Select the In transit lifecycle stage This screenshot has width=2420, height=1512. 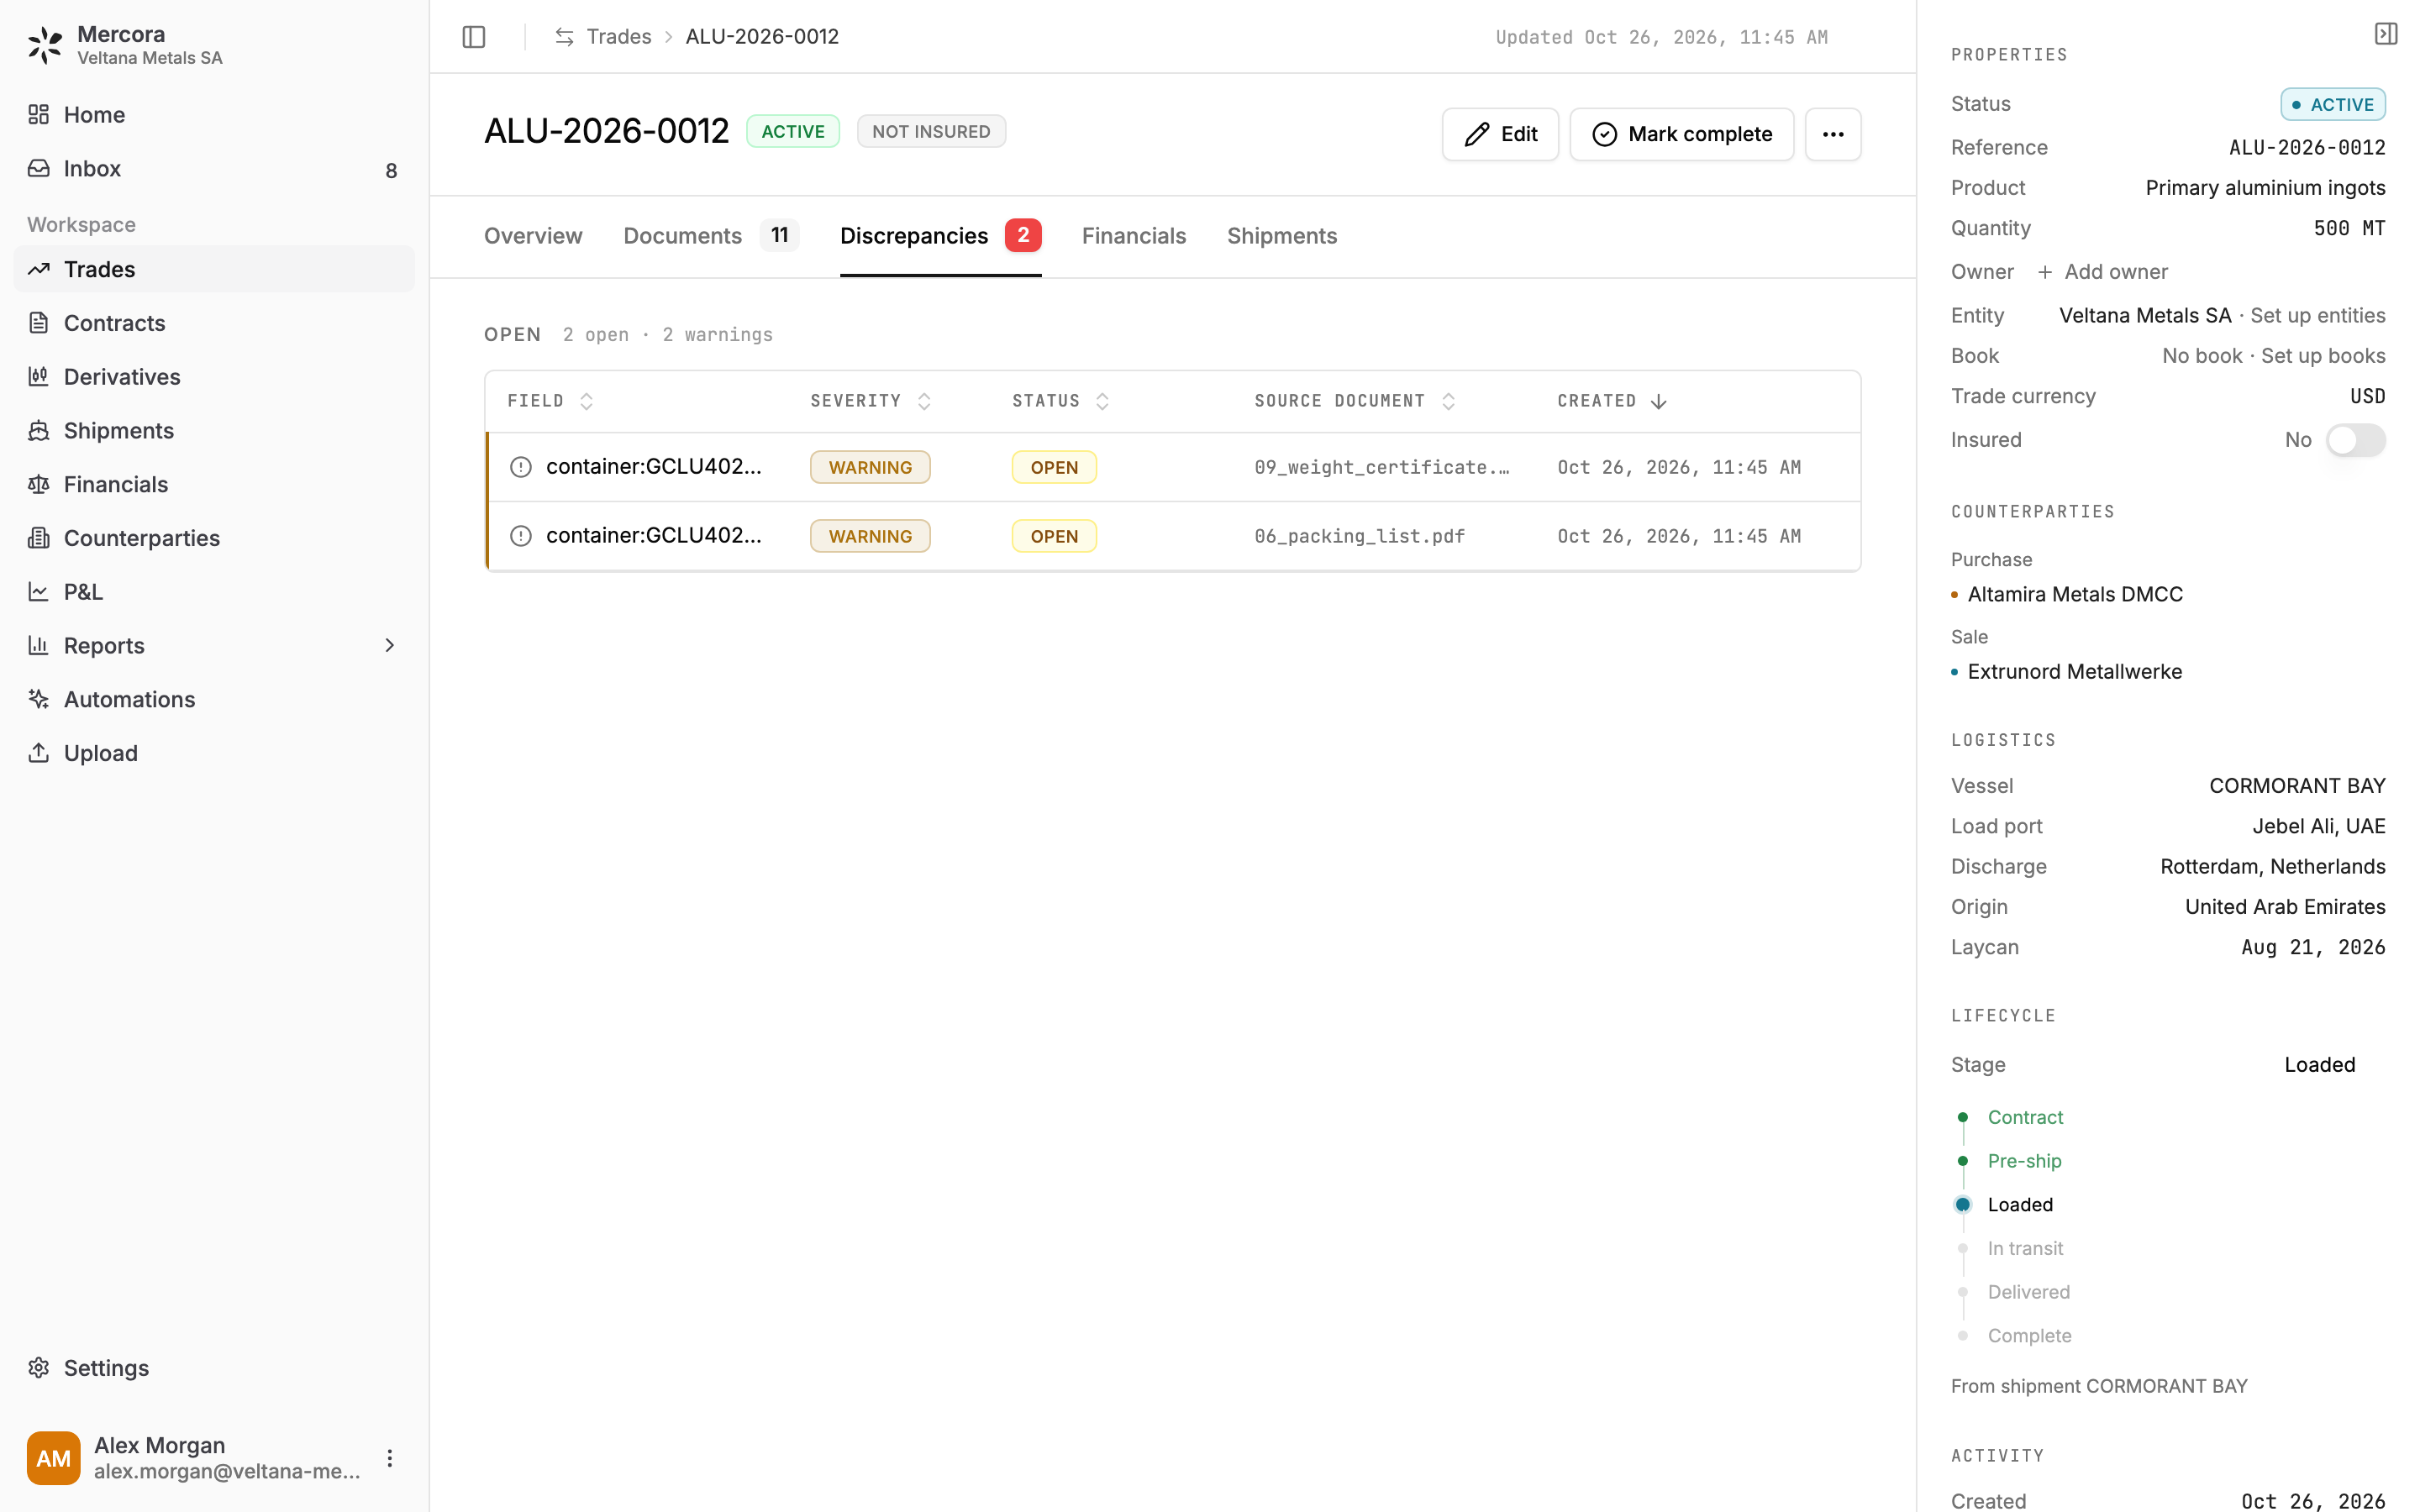click(x=2024, y=1248)
